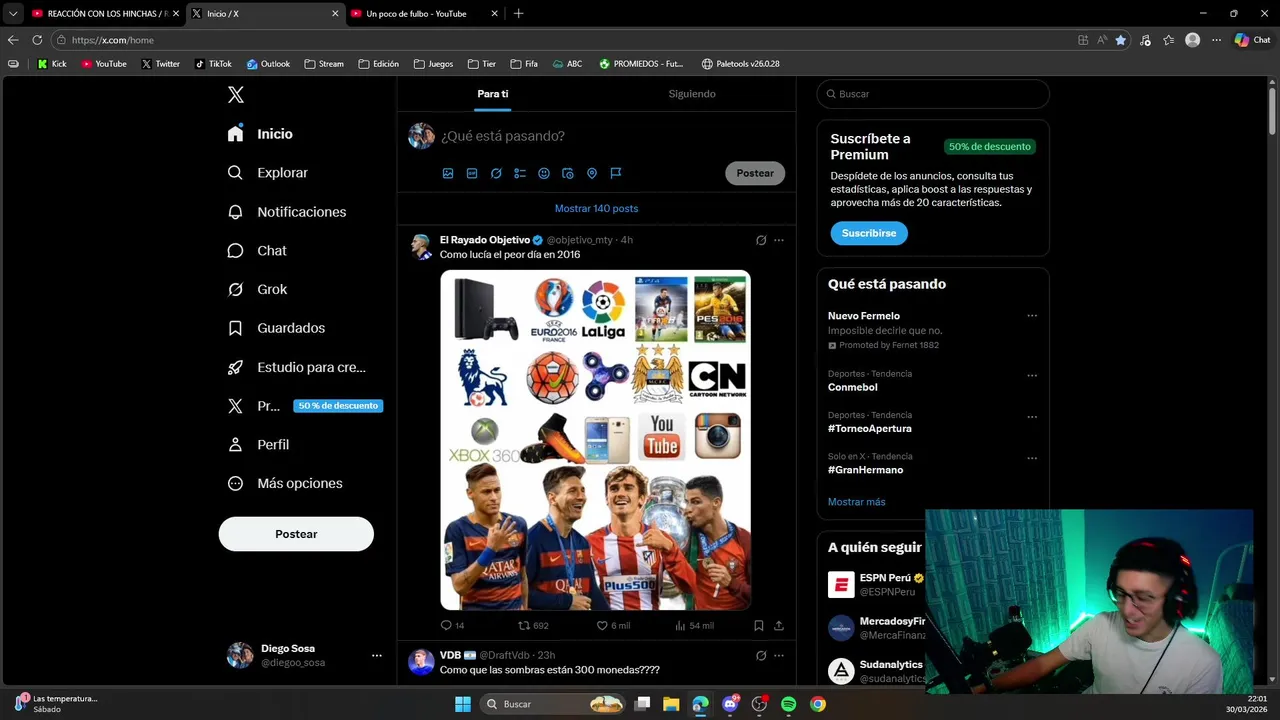
Task: Open Estudio para creadores sidebar item
Action: [297, 367]
